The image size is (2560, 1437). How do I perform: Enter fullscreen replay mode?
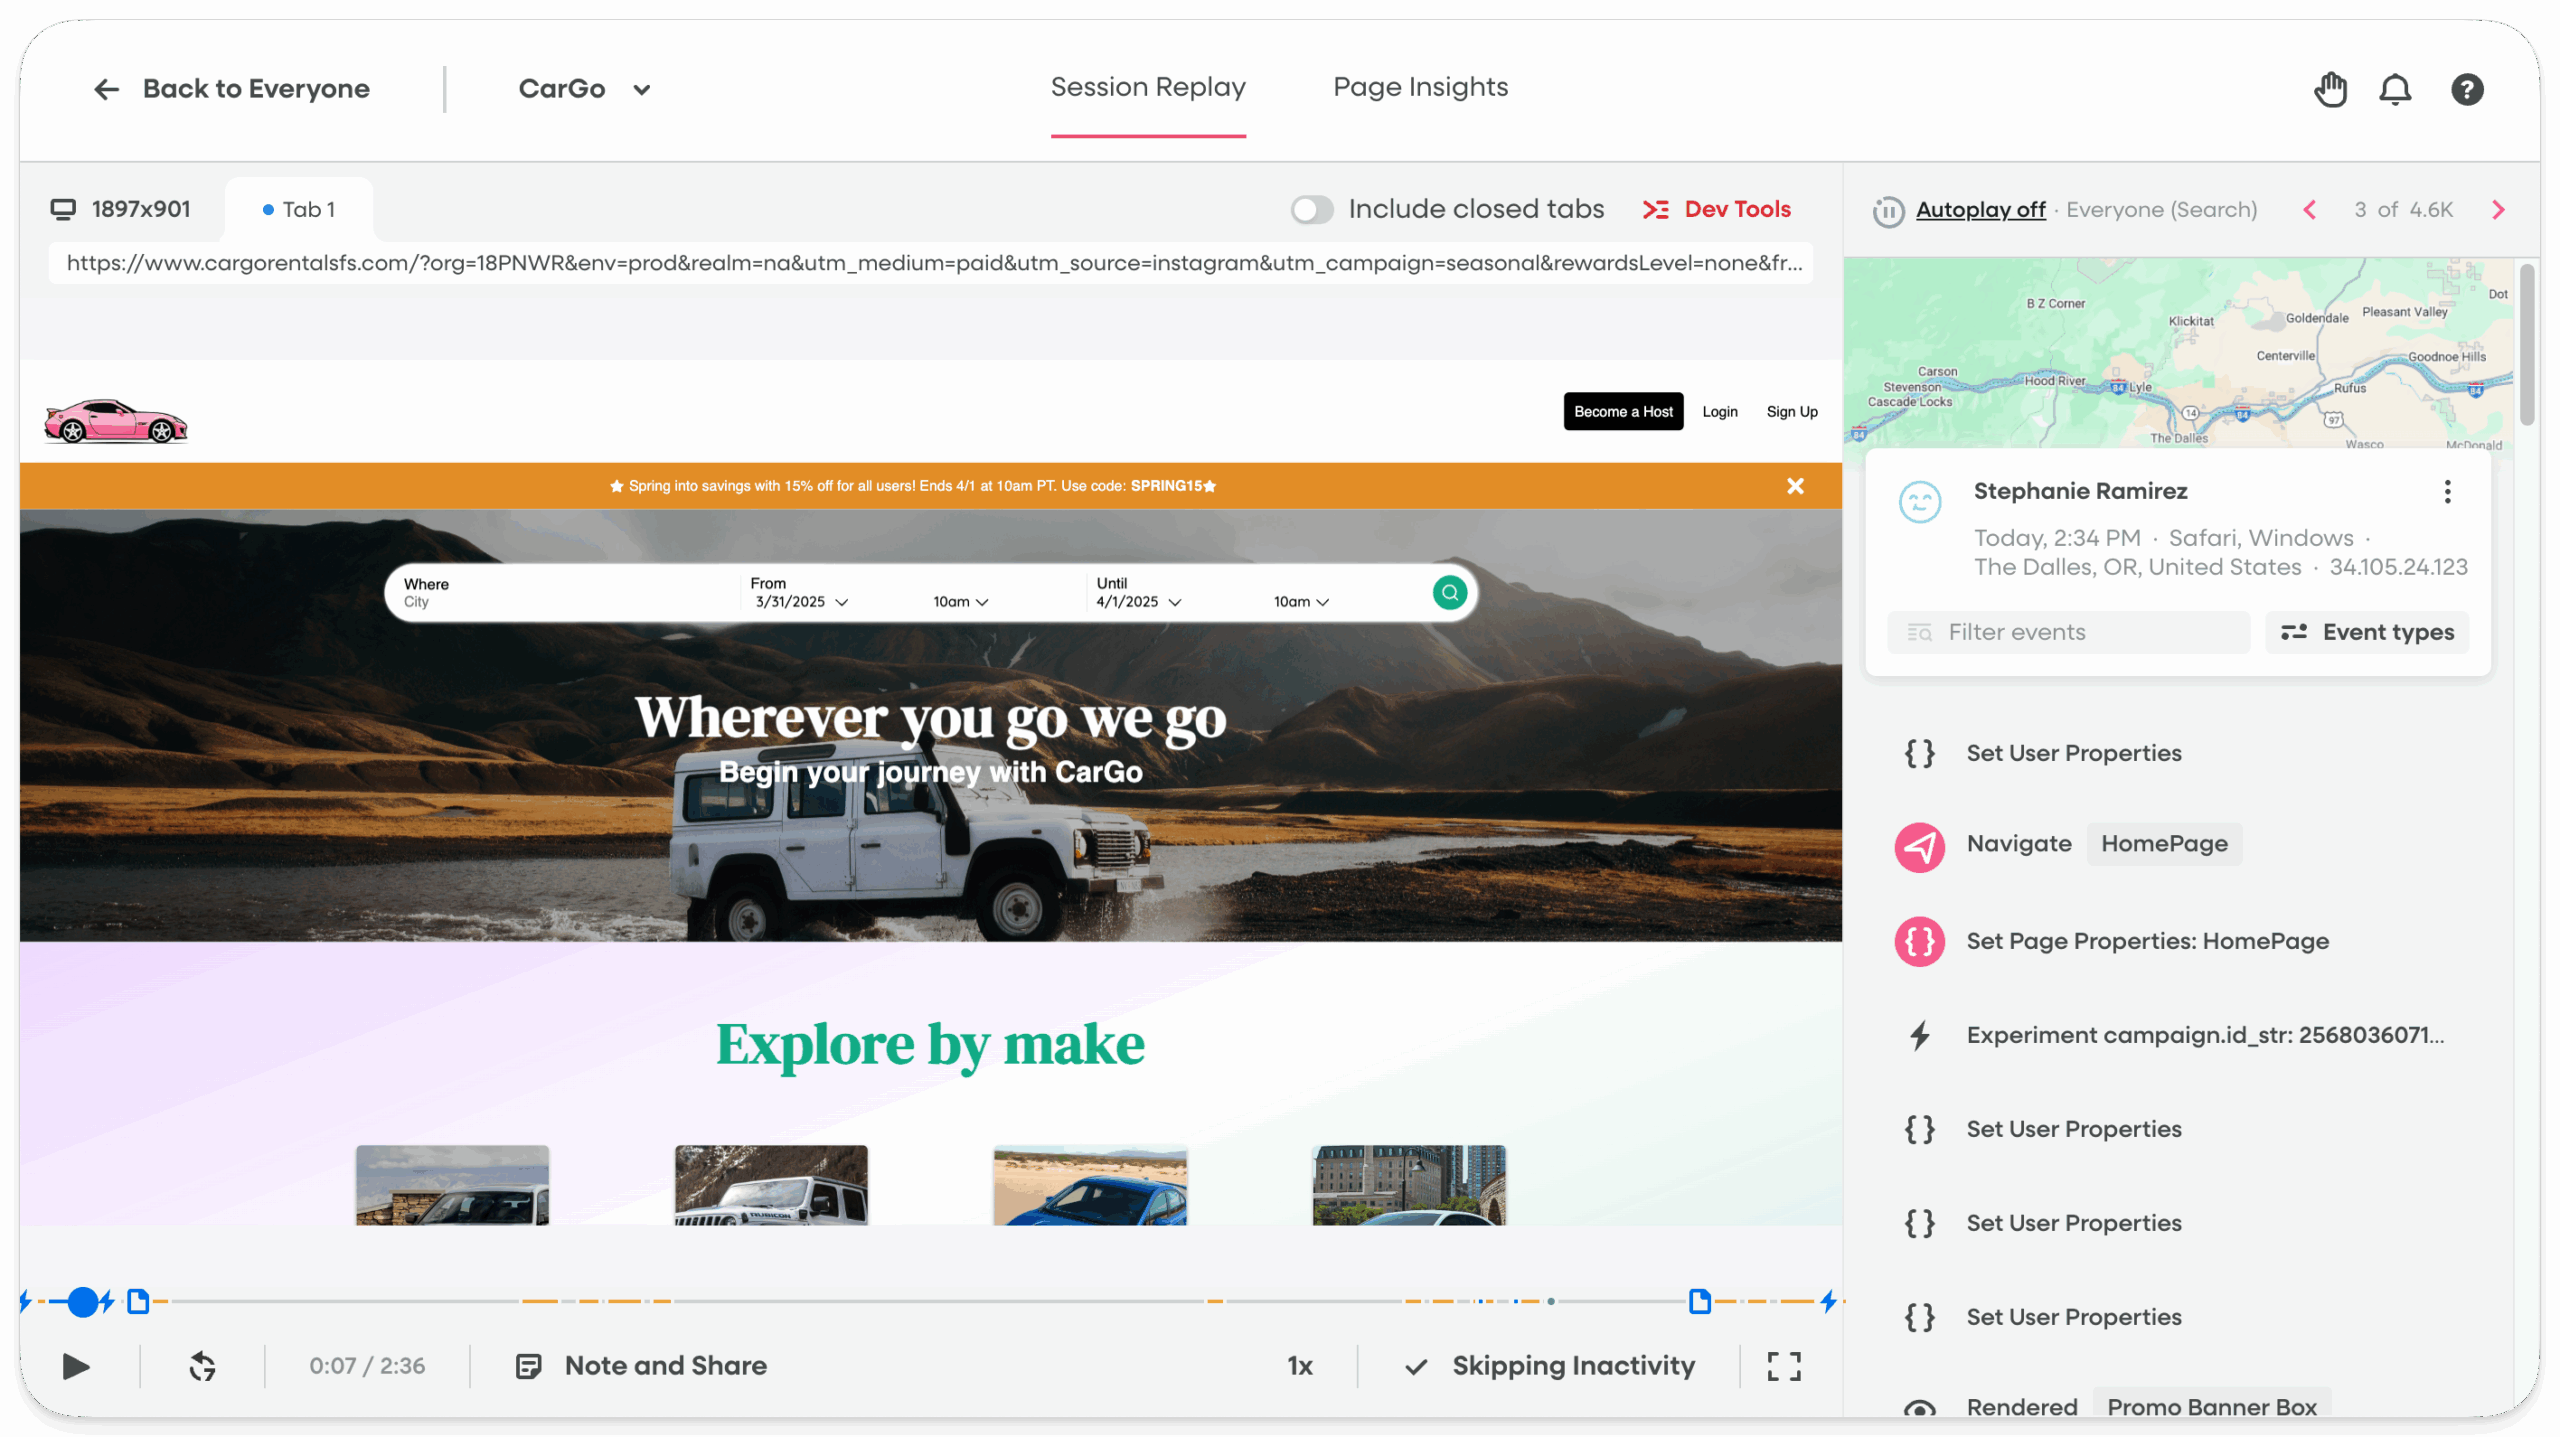pos(1786,1365)
